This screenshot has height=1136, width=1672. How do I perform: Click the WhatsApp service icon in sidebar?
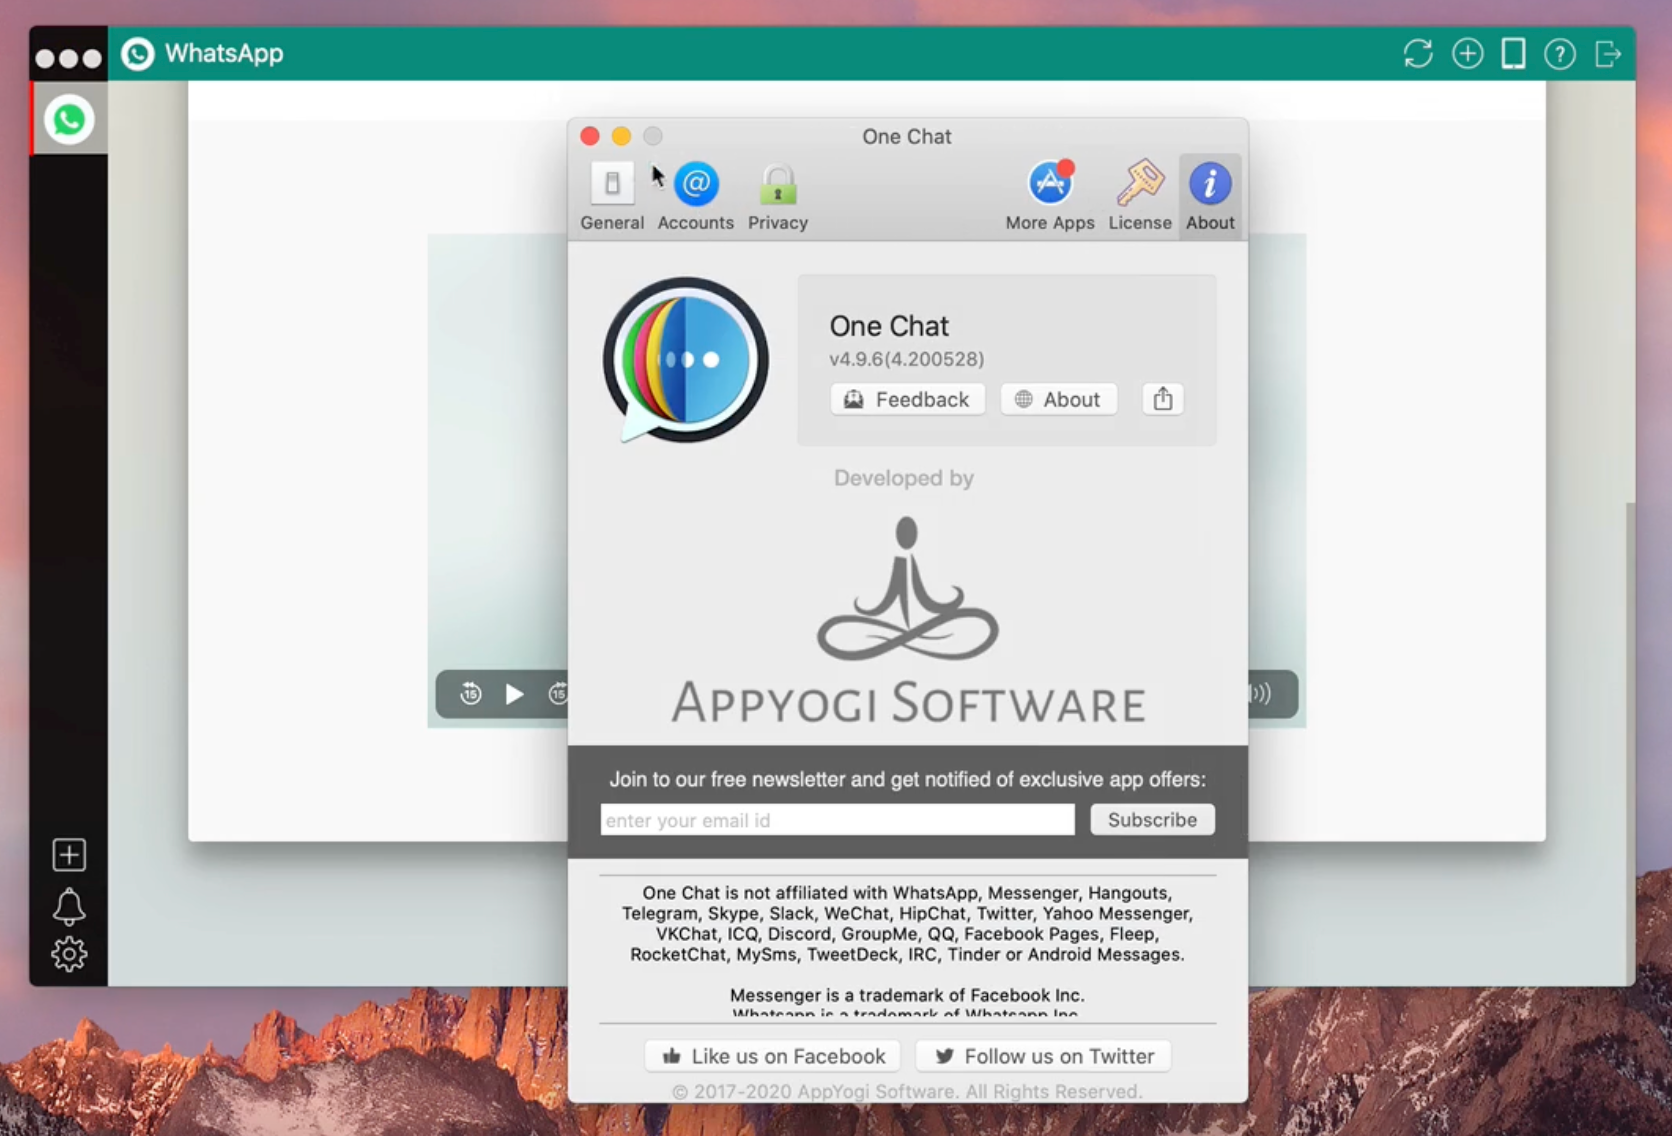(x=69, y=119)
